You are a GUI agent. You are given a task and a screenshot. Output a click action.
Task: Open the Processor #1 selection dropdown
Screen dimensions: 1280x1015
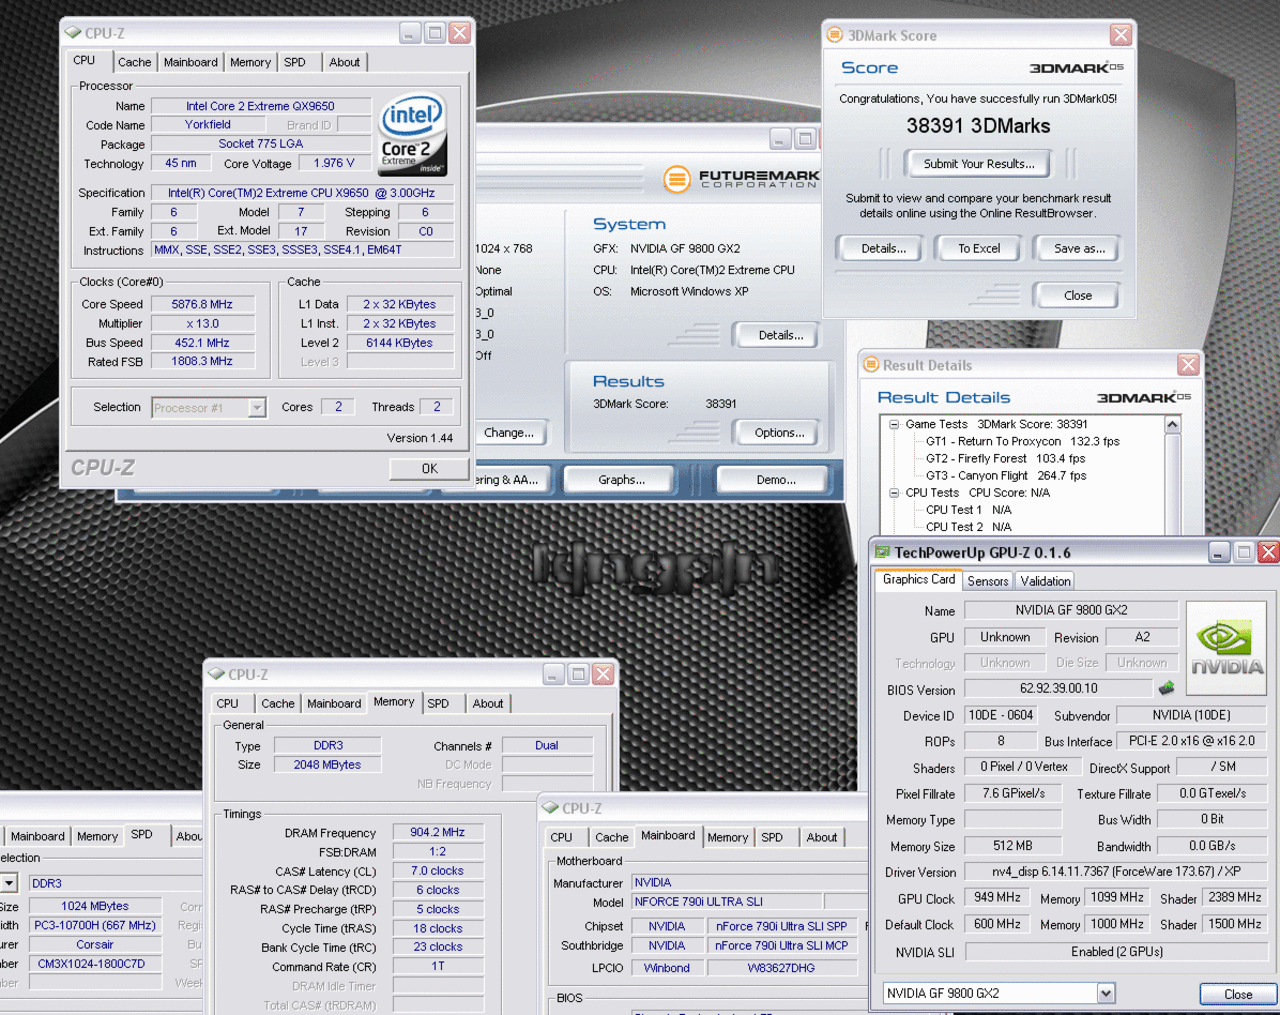pyautogui.click(x=257, y=408)
